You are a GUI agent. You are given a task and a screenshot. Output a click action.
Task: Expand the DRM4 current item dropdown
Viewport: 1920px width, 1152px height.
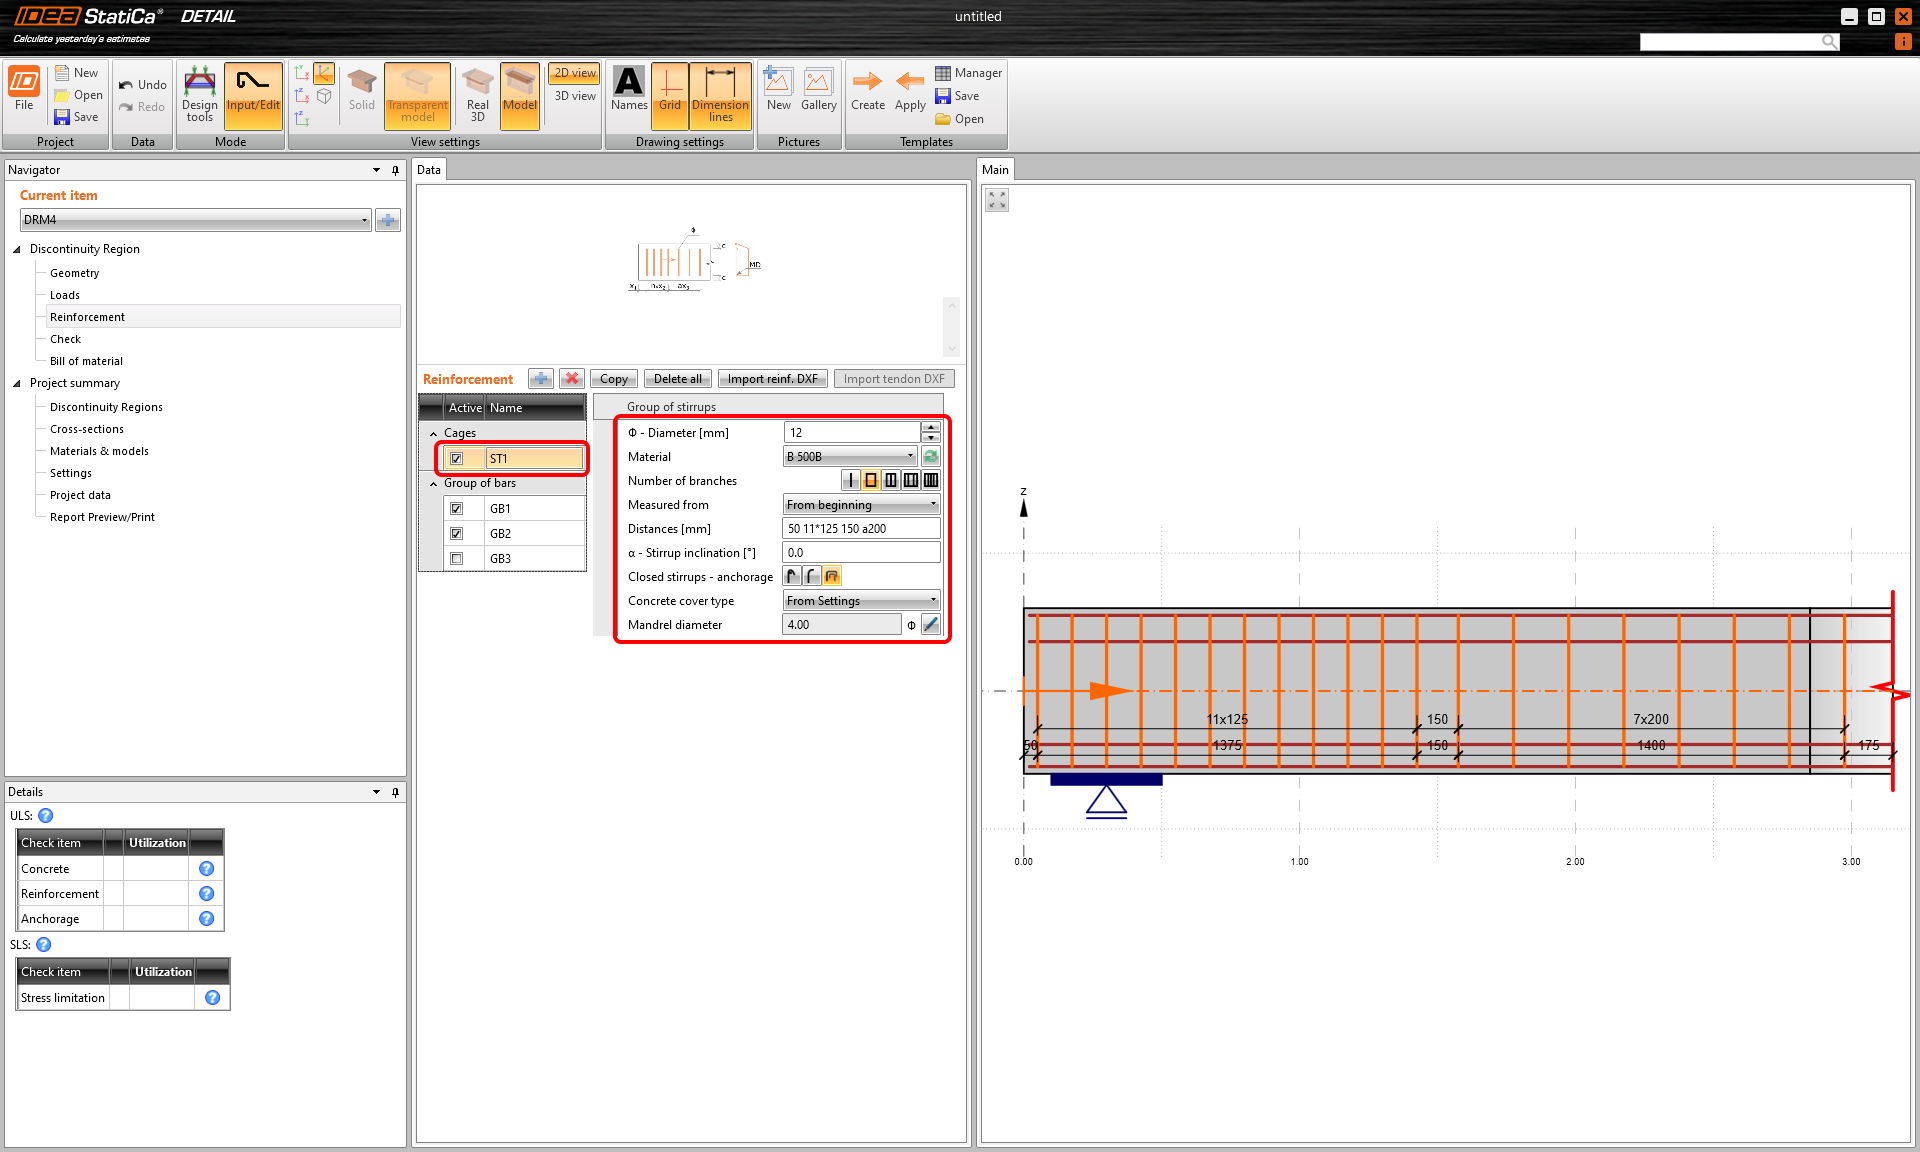coord(364,220)
